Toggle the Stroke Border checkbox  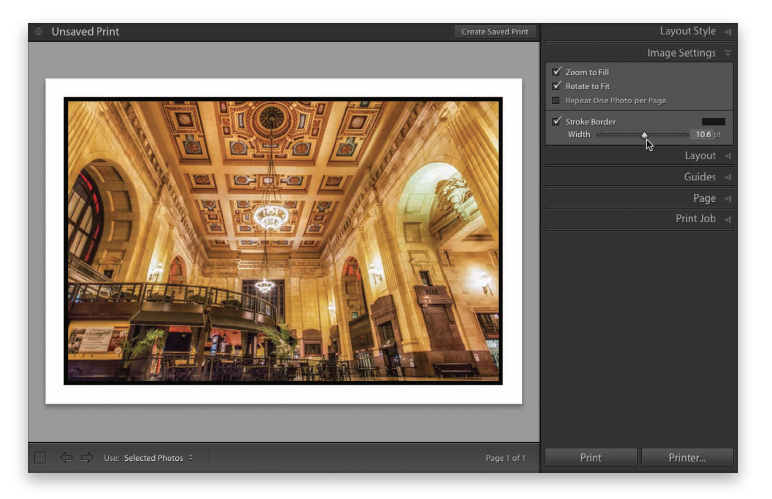click(x=557, y=121)
